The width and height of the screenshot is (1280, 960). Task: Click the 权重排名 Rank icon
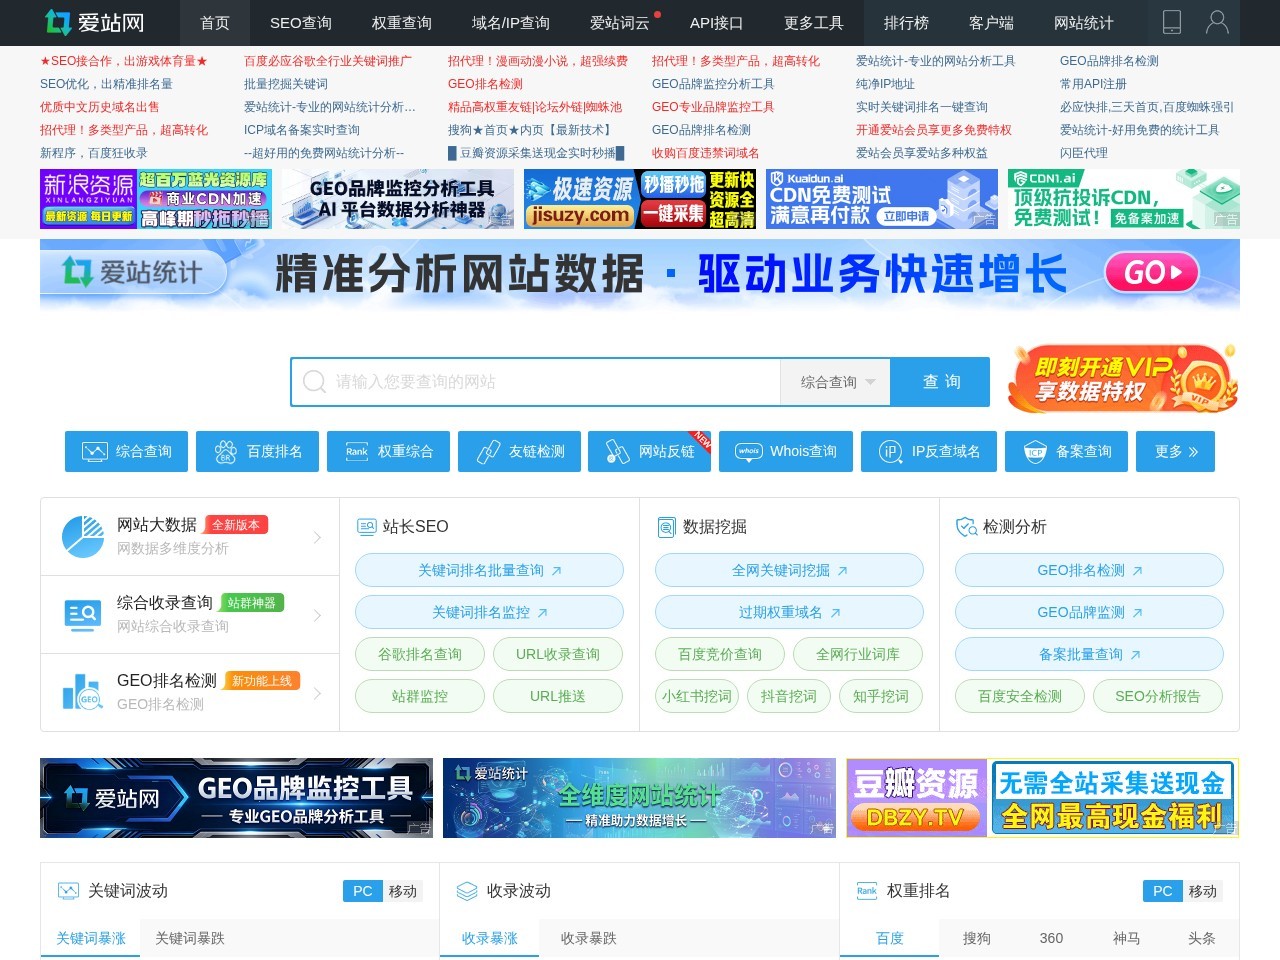tap(867, 891)
